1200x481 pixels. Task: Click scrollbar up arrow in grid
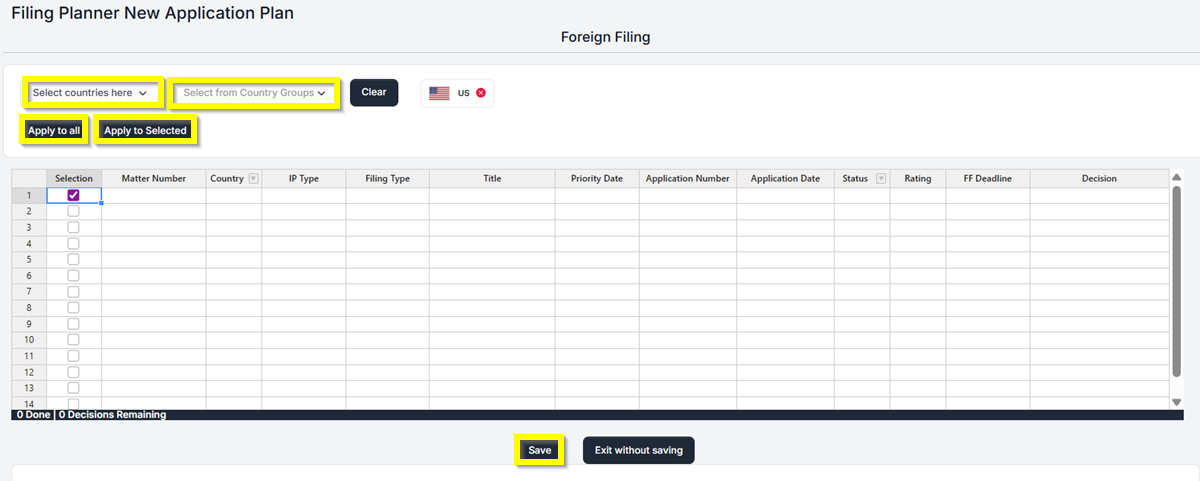1176,176
